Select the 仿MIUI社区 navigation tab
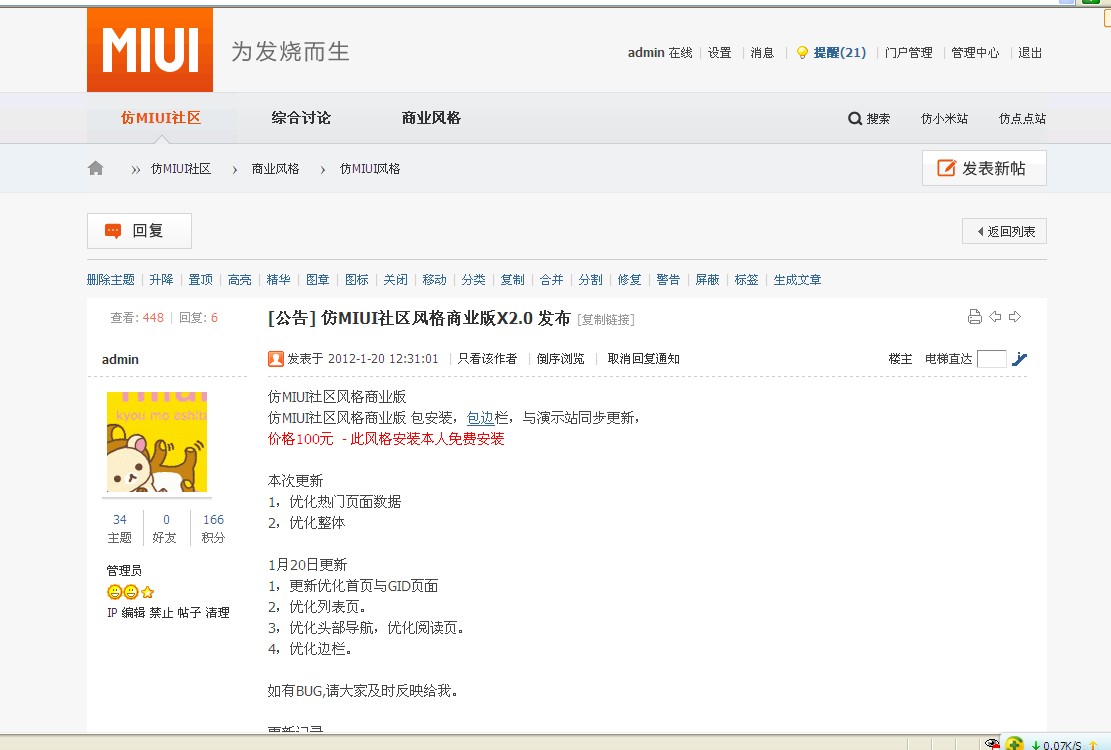Viewport: 1111px width, 750px height. coord(161,118)
